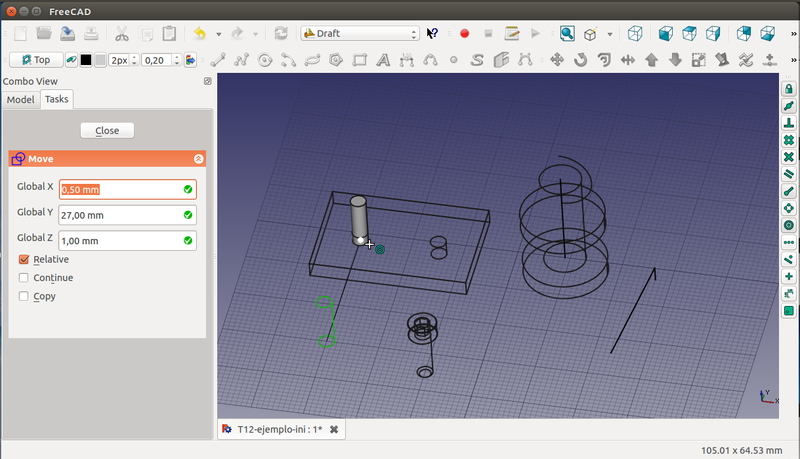
Task: Open the Draft workbench dropdown
Action: (360, 34)
